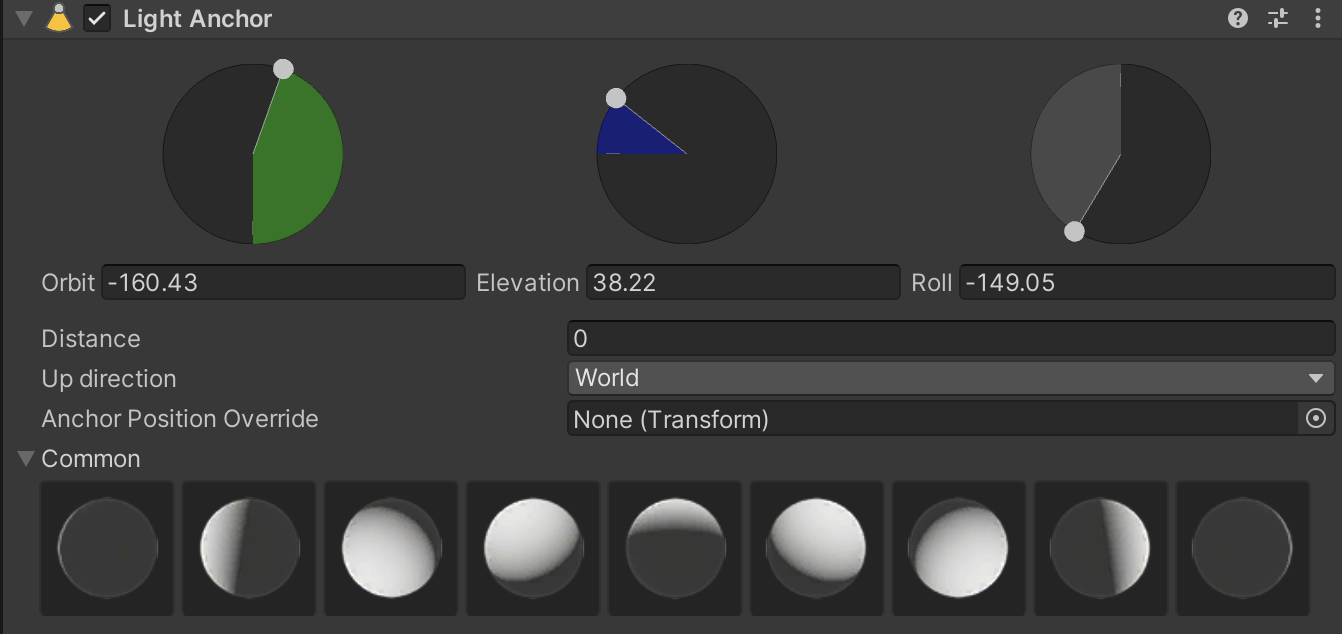Image resolution: width=1342 pixels, height=634 pixels.
Task: Collapse the Common presets section
Action: coord(26,459)
